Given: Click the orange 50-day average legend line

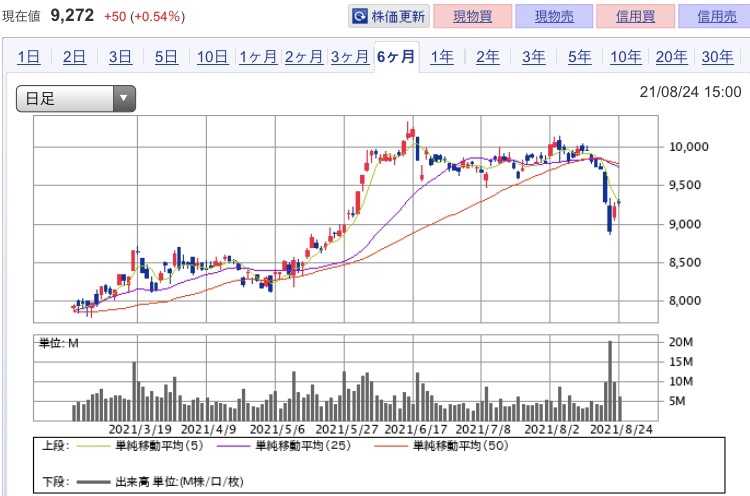Looking at the screenshot, I should [x=391, y=446].
